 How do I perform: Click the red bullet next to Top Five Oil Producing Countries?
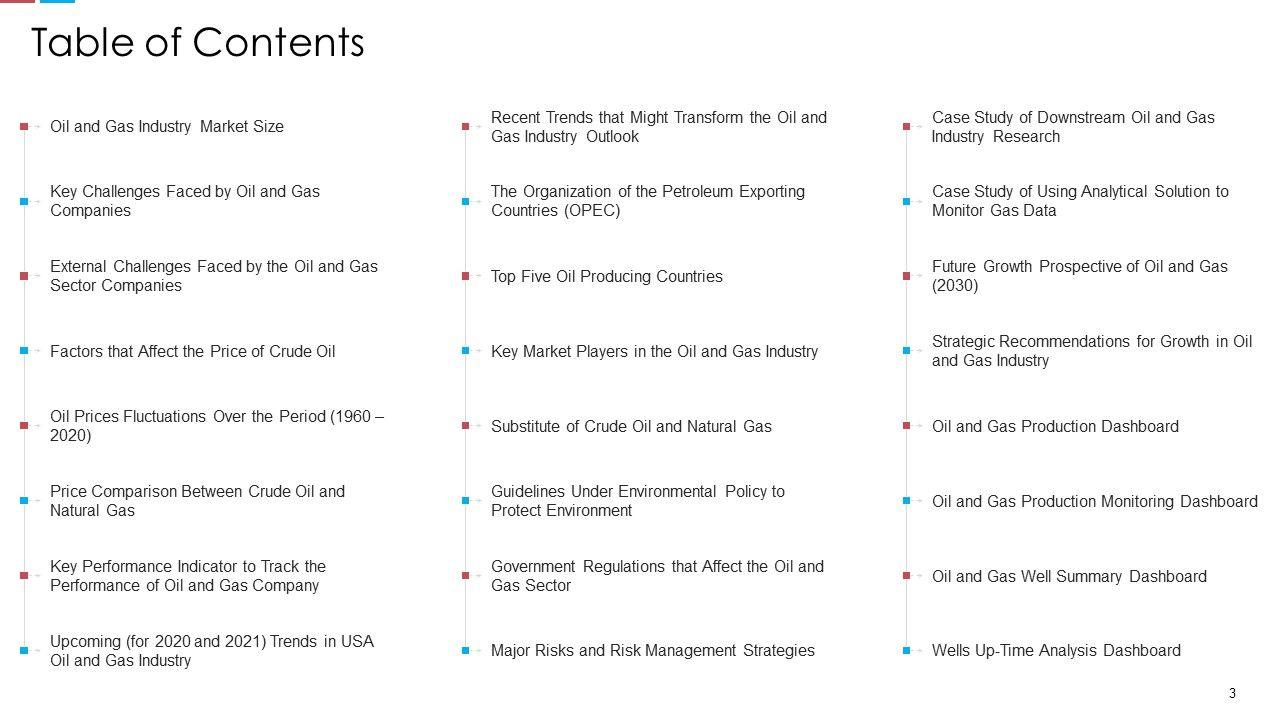465,276
